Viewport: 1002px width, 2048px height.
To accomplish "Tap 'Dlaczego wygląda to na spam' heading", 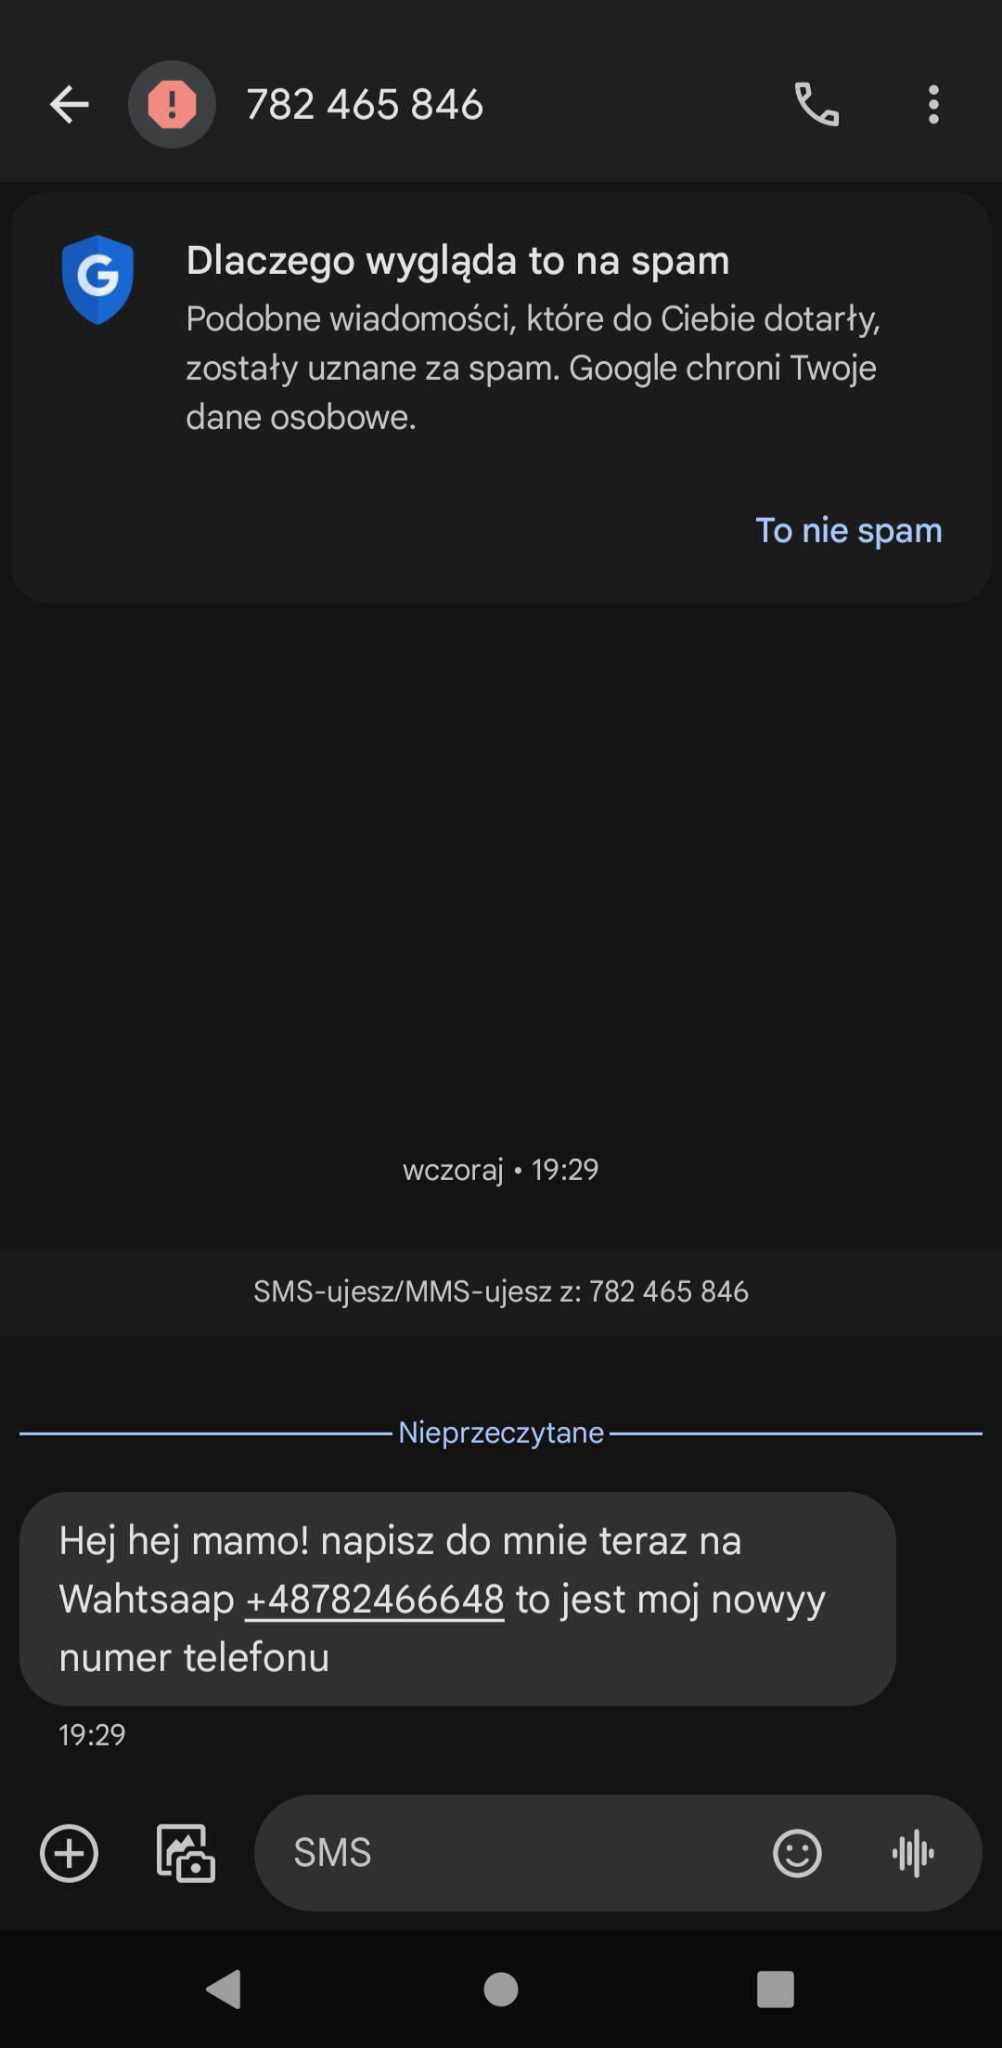I will pyautogui.click(x=458, y=260).
